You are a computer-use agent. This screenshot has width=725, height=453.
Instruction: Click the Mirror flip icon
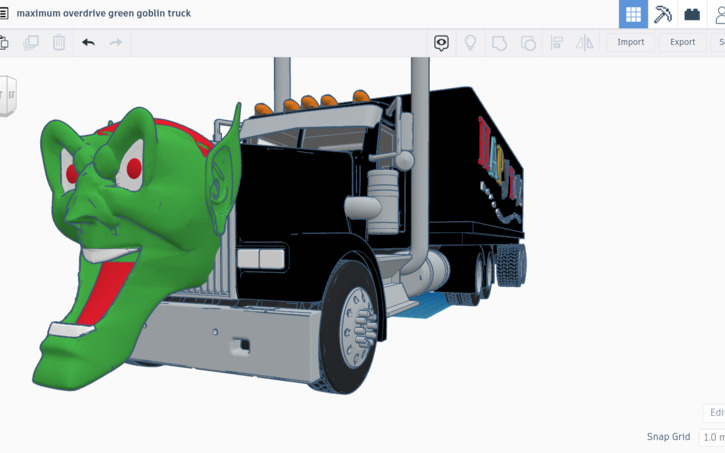584,43
